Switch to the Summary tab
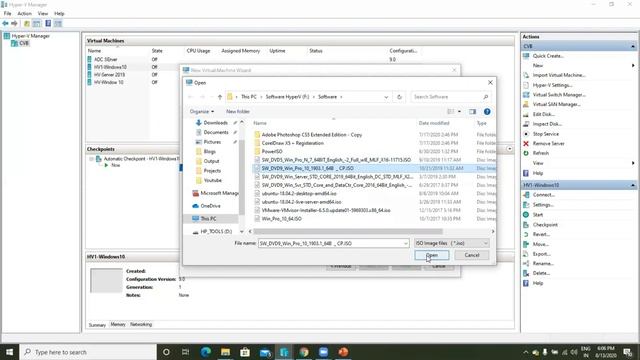 (97, 325)
